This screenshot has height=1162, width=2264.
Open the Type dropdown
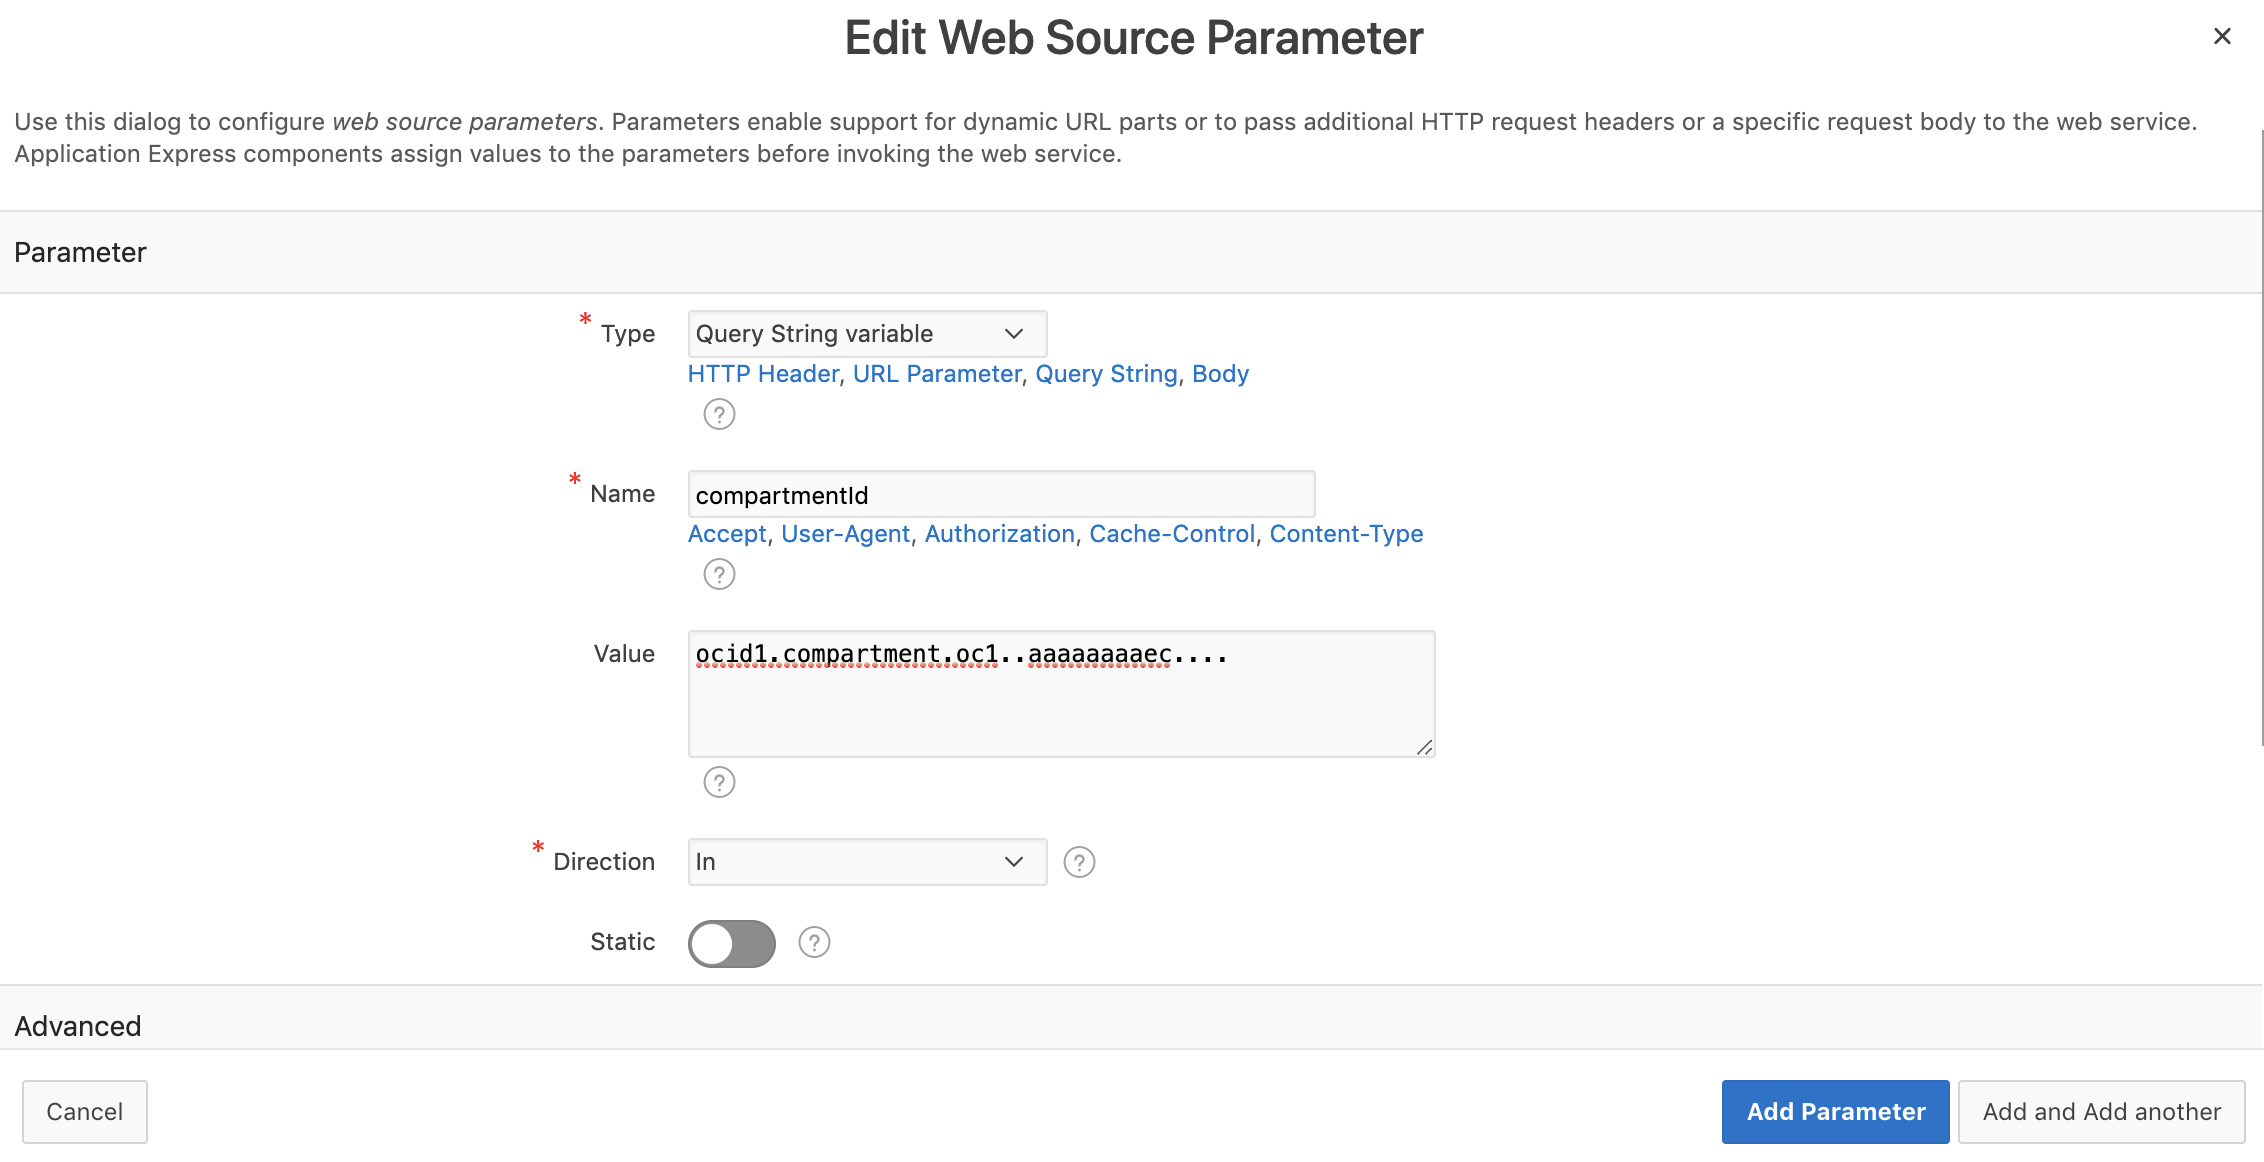pos(866,334)
